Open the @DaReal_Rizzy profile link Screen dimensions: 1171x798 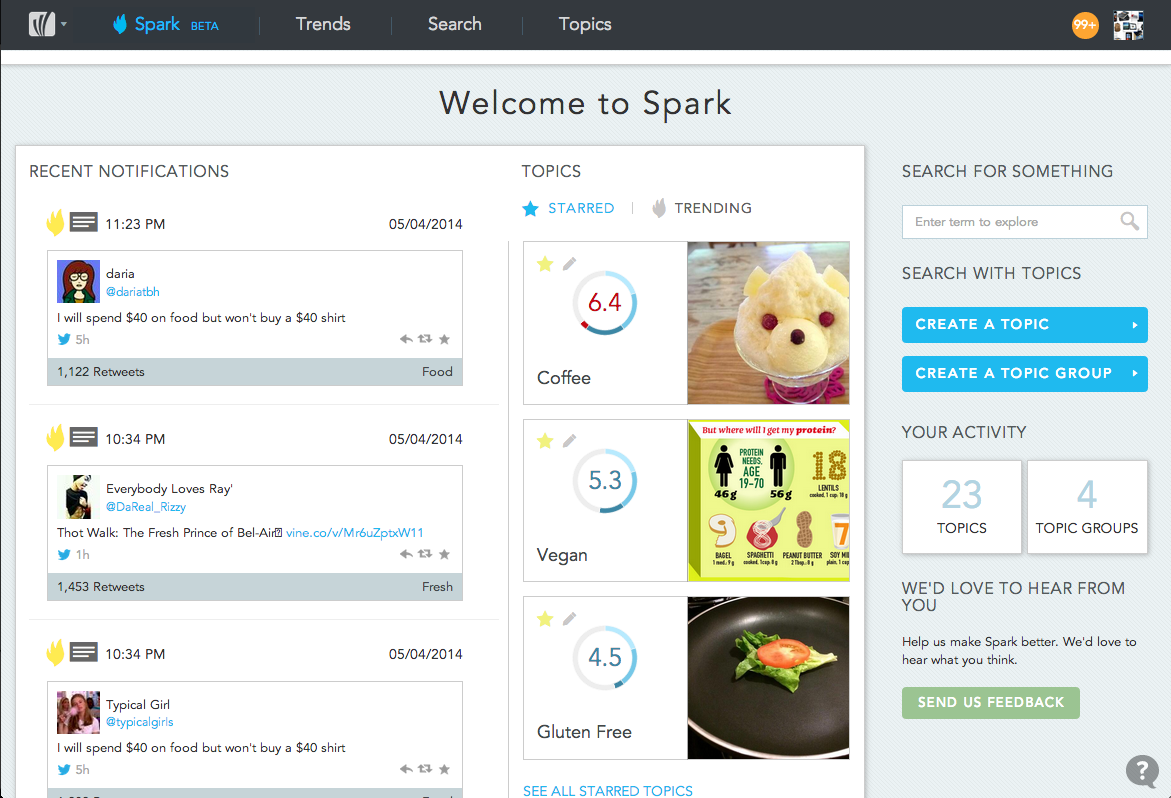coord(146,507)
